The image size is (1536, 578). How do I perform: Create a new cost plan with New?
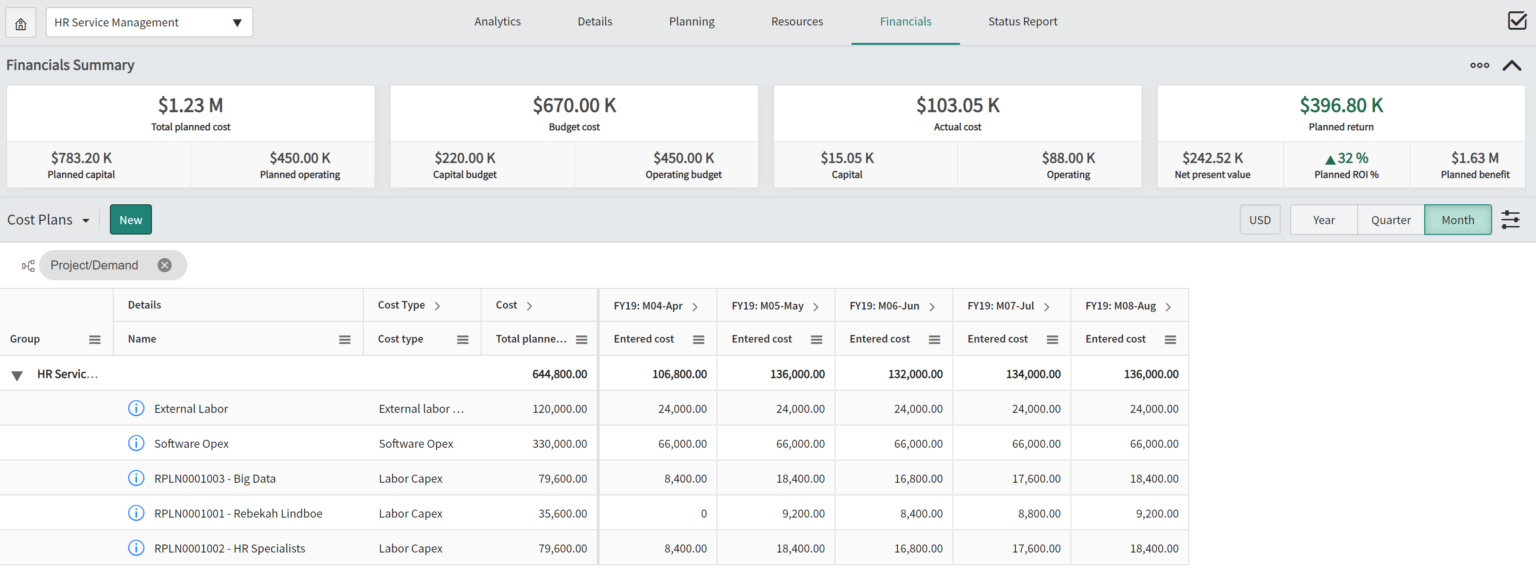pos(130,219)
